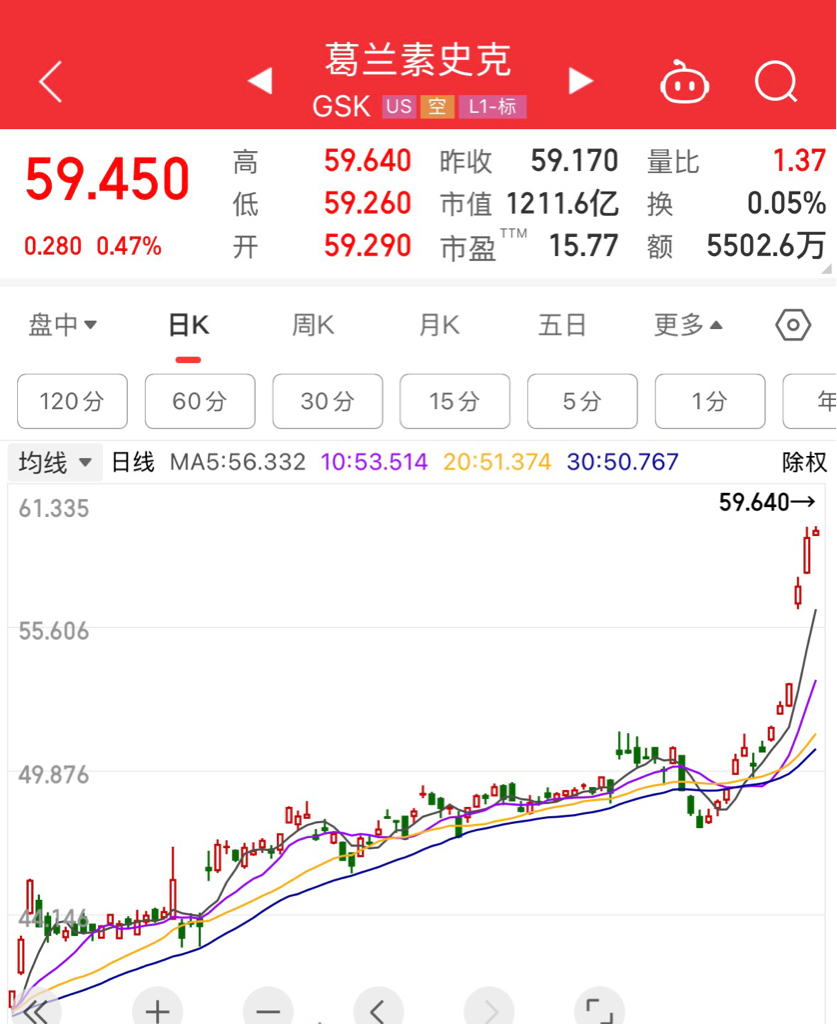
Task: Tap the blue 30:50.767 MA value
Action: click(623, 462)
